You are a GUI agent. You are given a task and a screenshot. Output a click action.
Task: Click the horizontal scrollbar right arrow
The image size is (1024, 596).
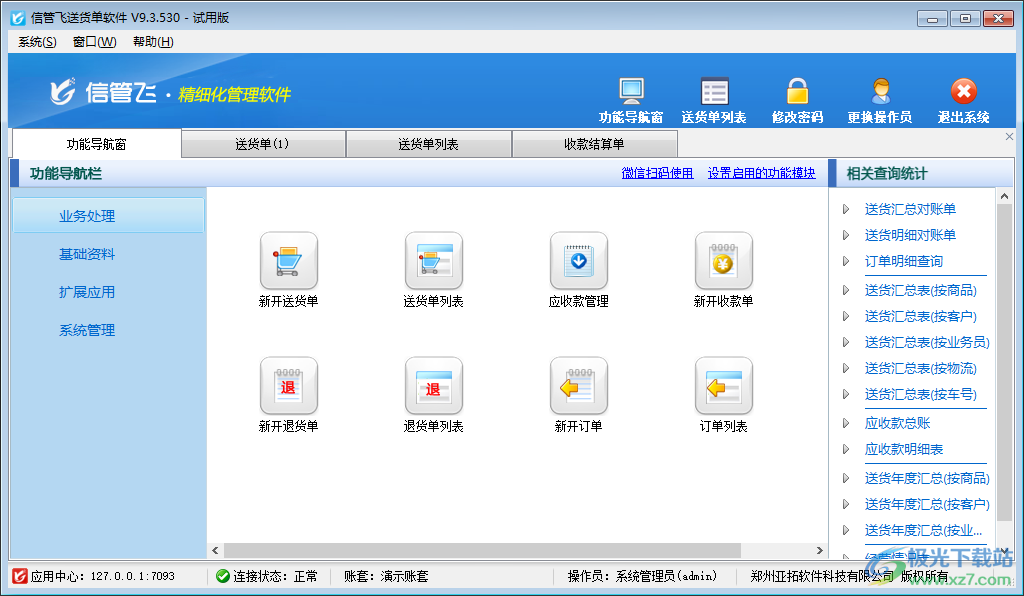point(820,550)
